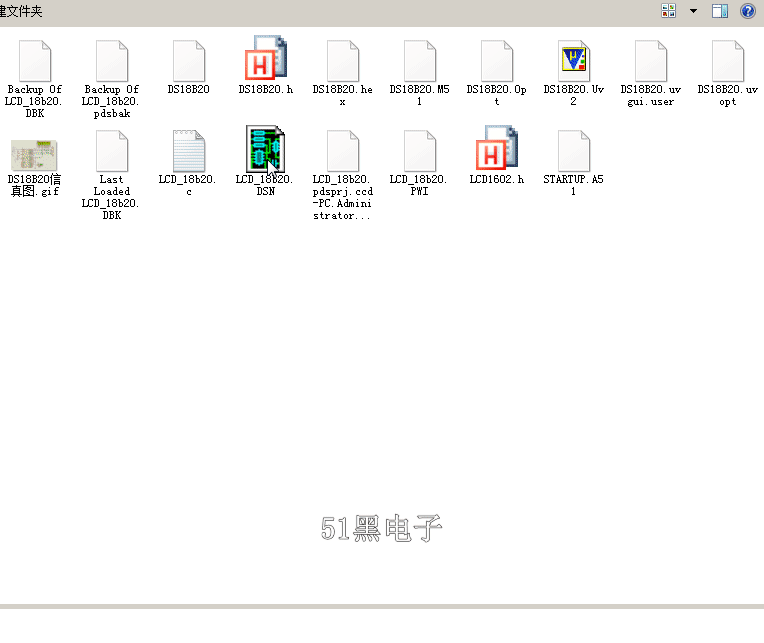
Task: Select the DS18B20.h header file icon
Action: pos(266,57)
